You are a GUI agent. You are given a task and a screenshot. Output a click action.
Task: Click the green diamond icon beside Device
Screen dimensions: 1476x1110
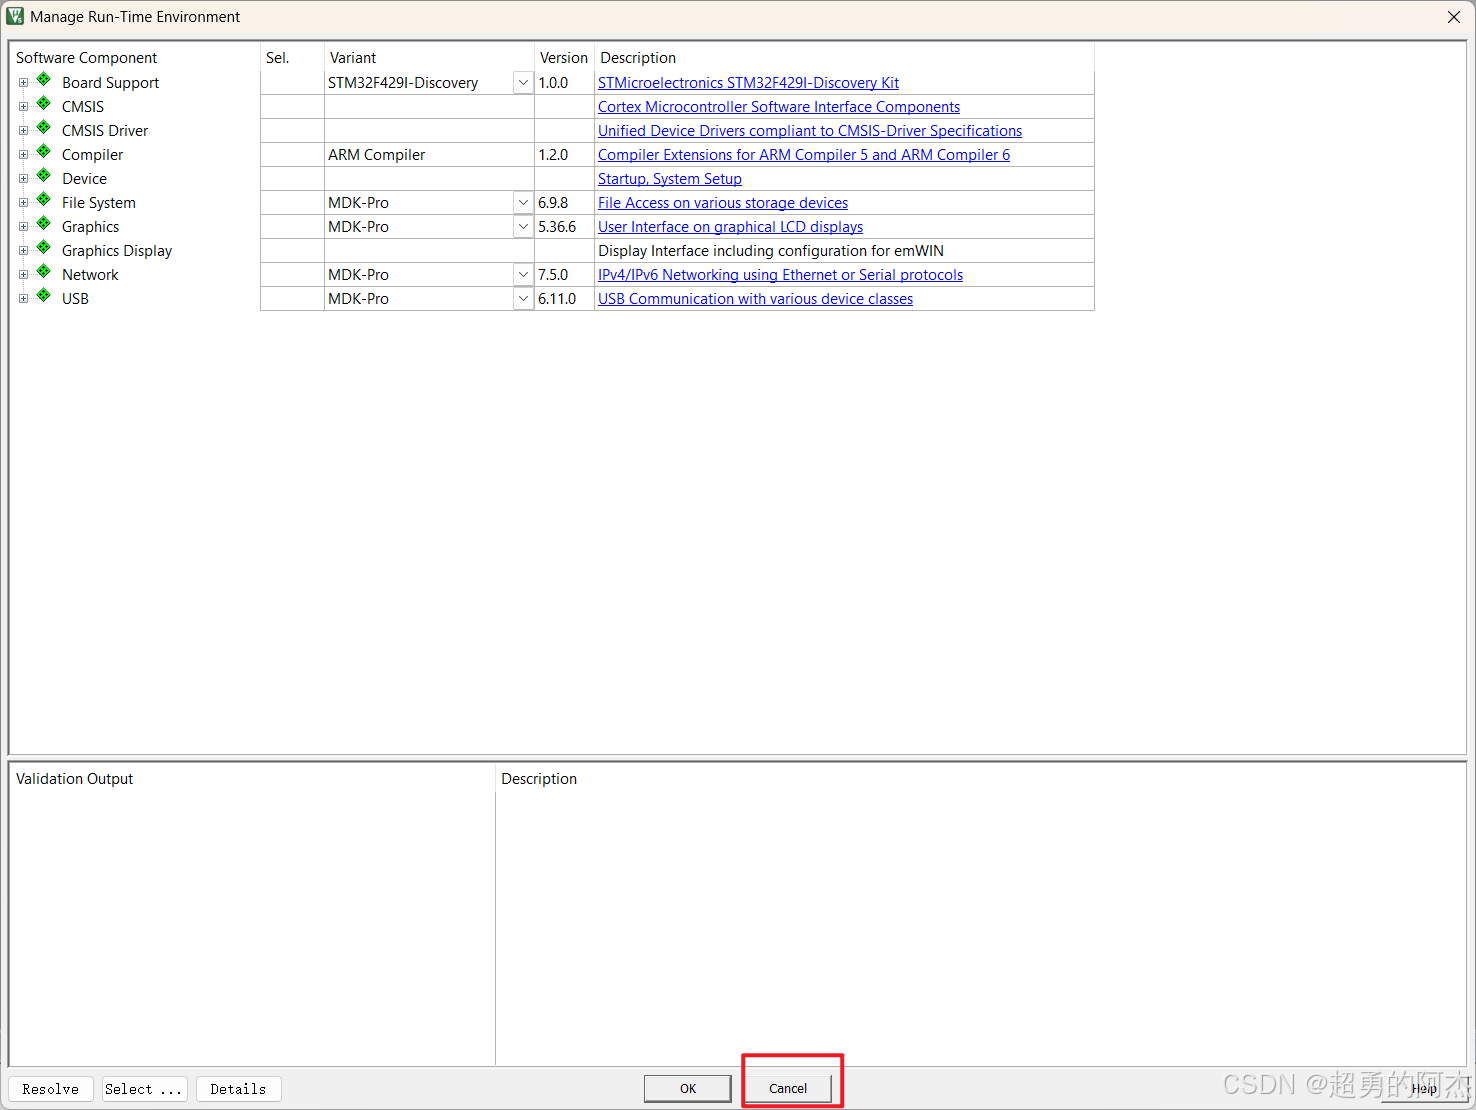point(44,176)
